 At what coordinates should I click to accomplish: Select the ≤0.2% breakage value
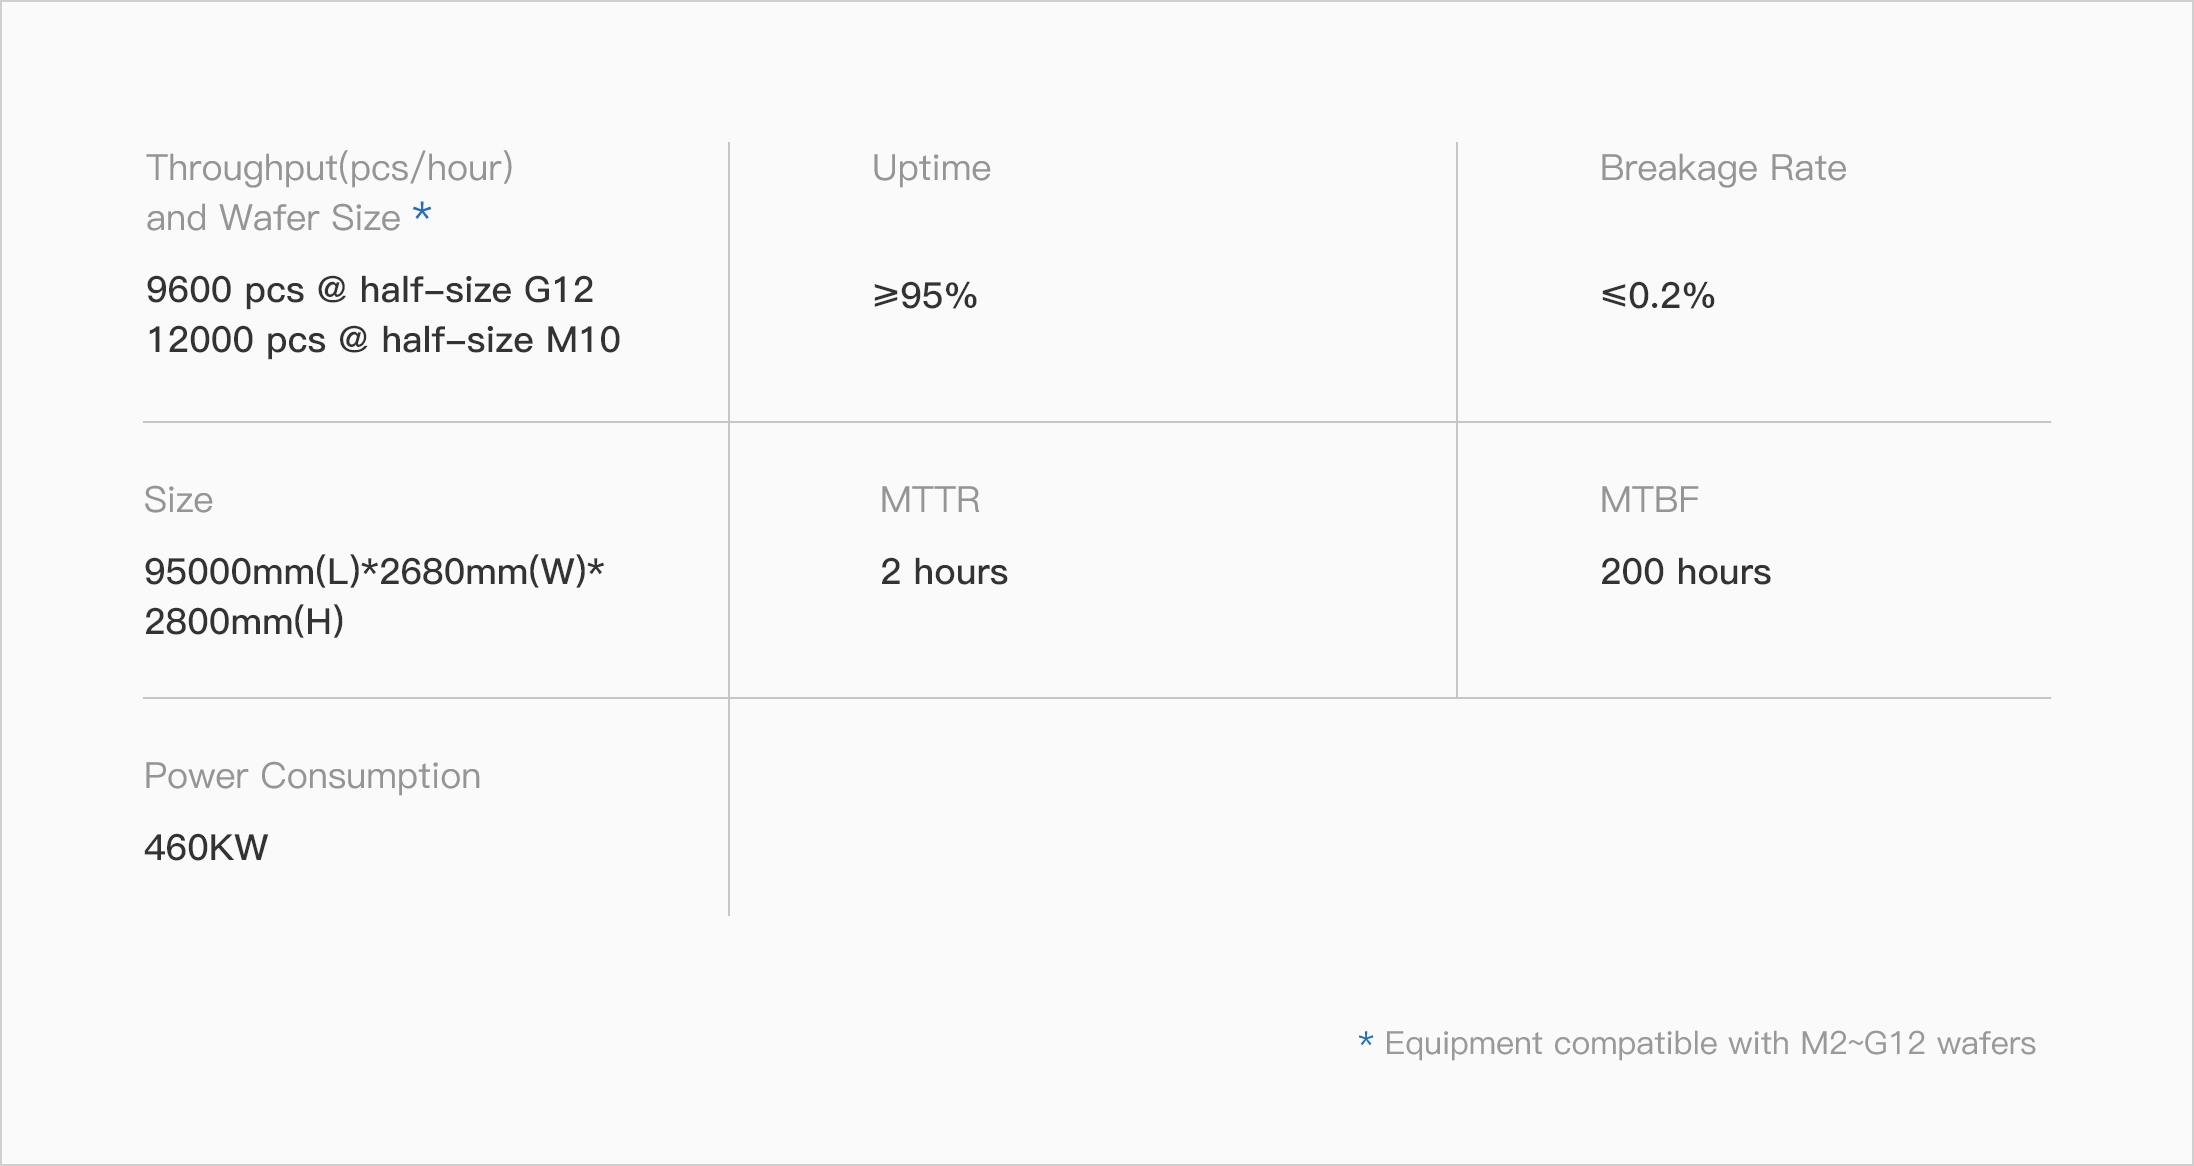(1657, 296)
